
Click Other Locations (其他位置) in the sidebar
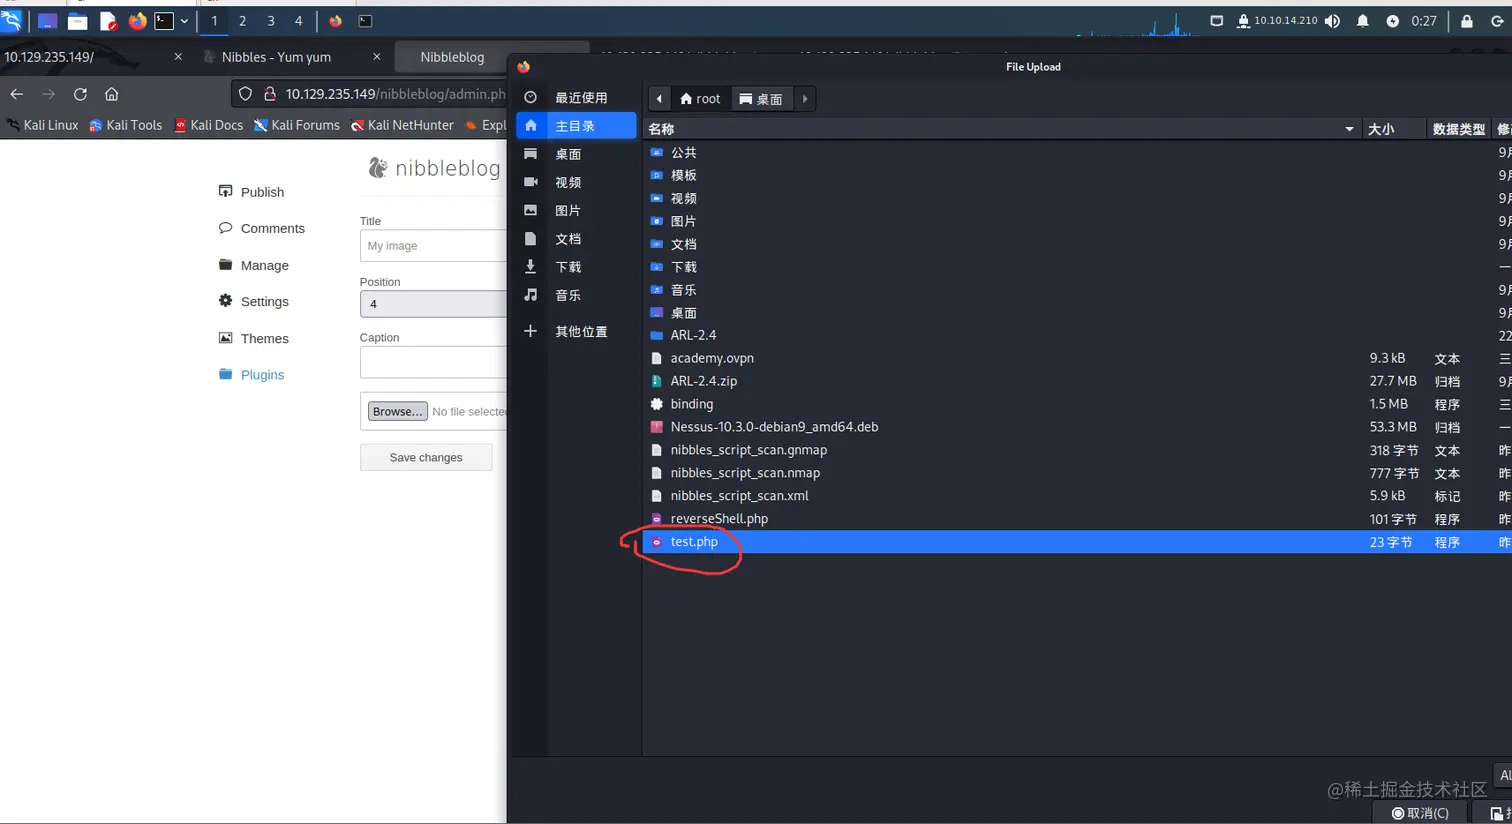coord(576,331)
